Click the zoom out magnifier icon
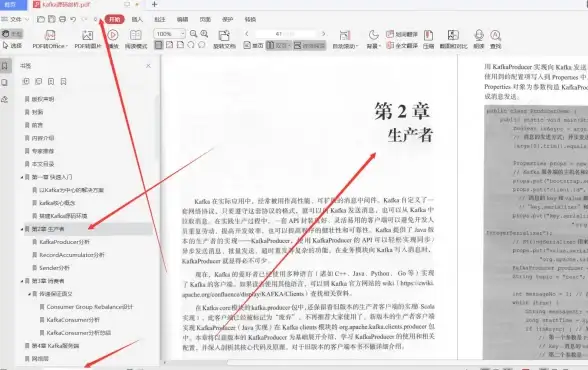The image size is (588, 370). click(x=194, y=34)
